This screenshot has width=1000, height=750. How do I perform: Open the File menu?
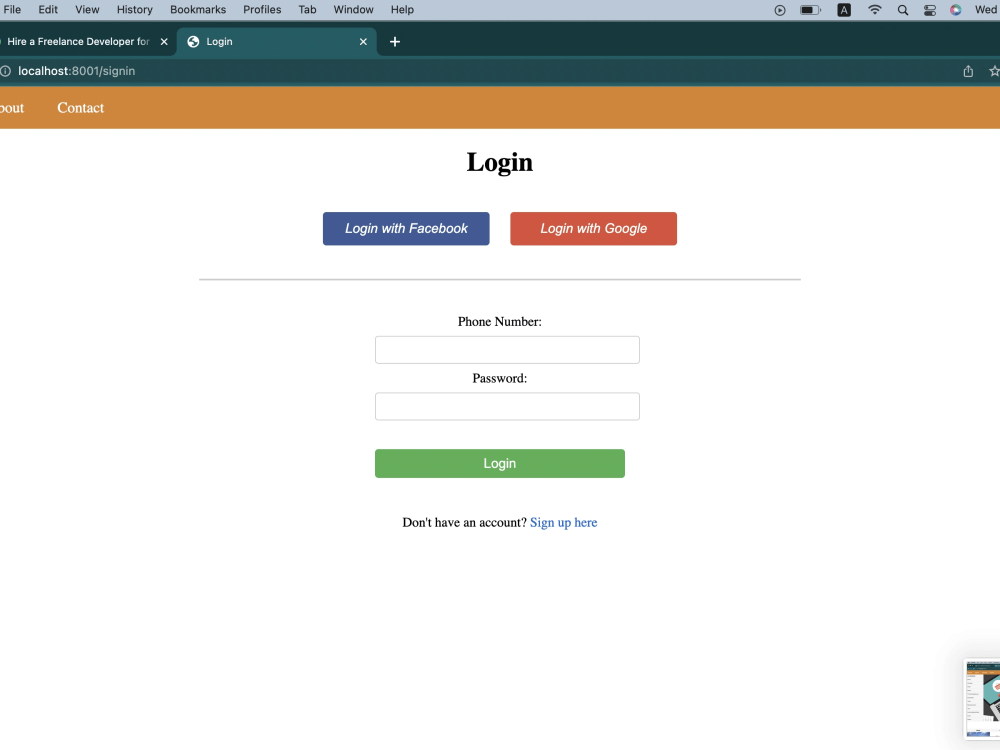pos(12,10)
